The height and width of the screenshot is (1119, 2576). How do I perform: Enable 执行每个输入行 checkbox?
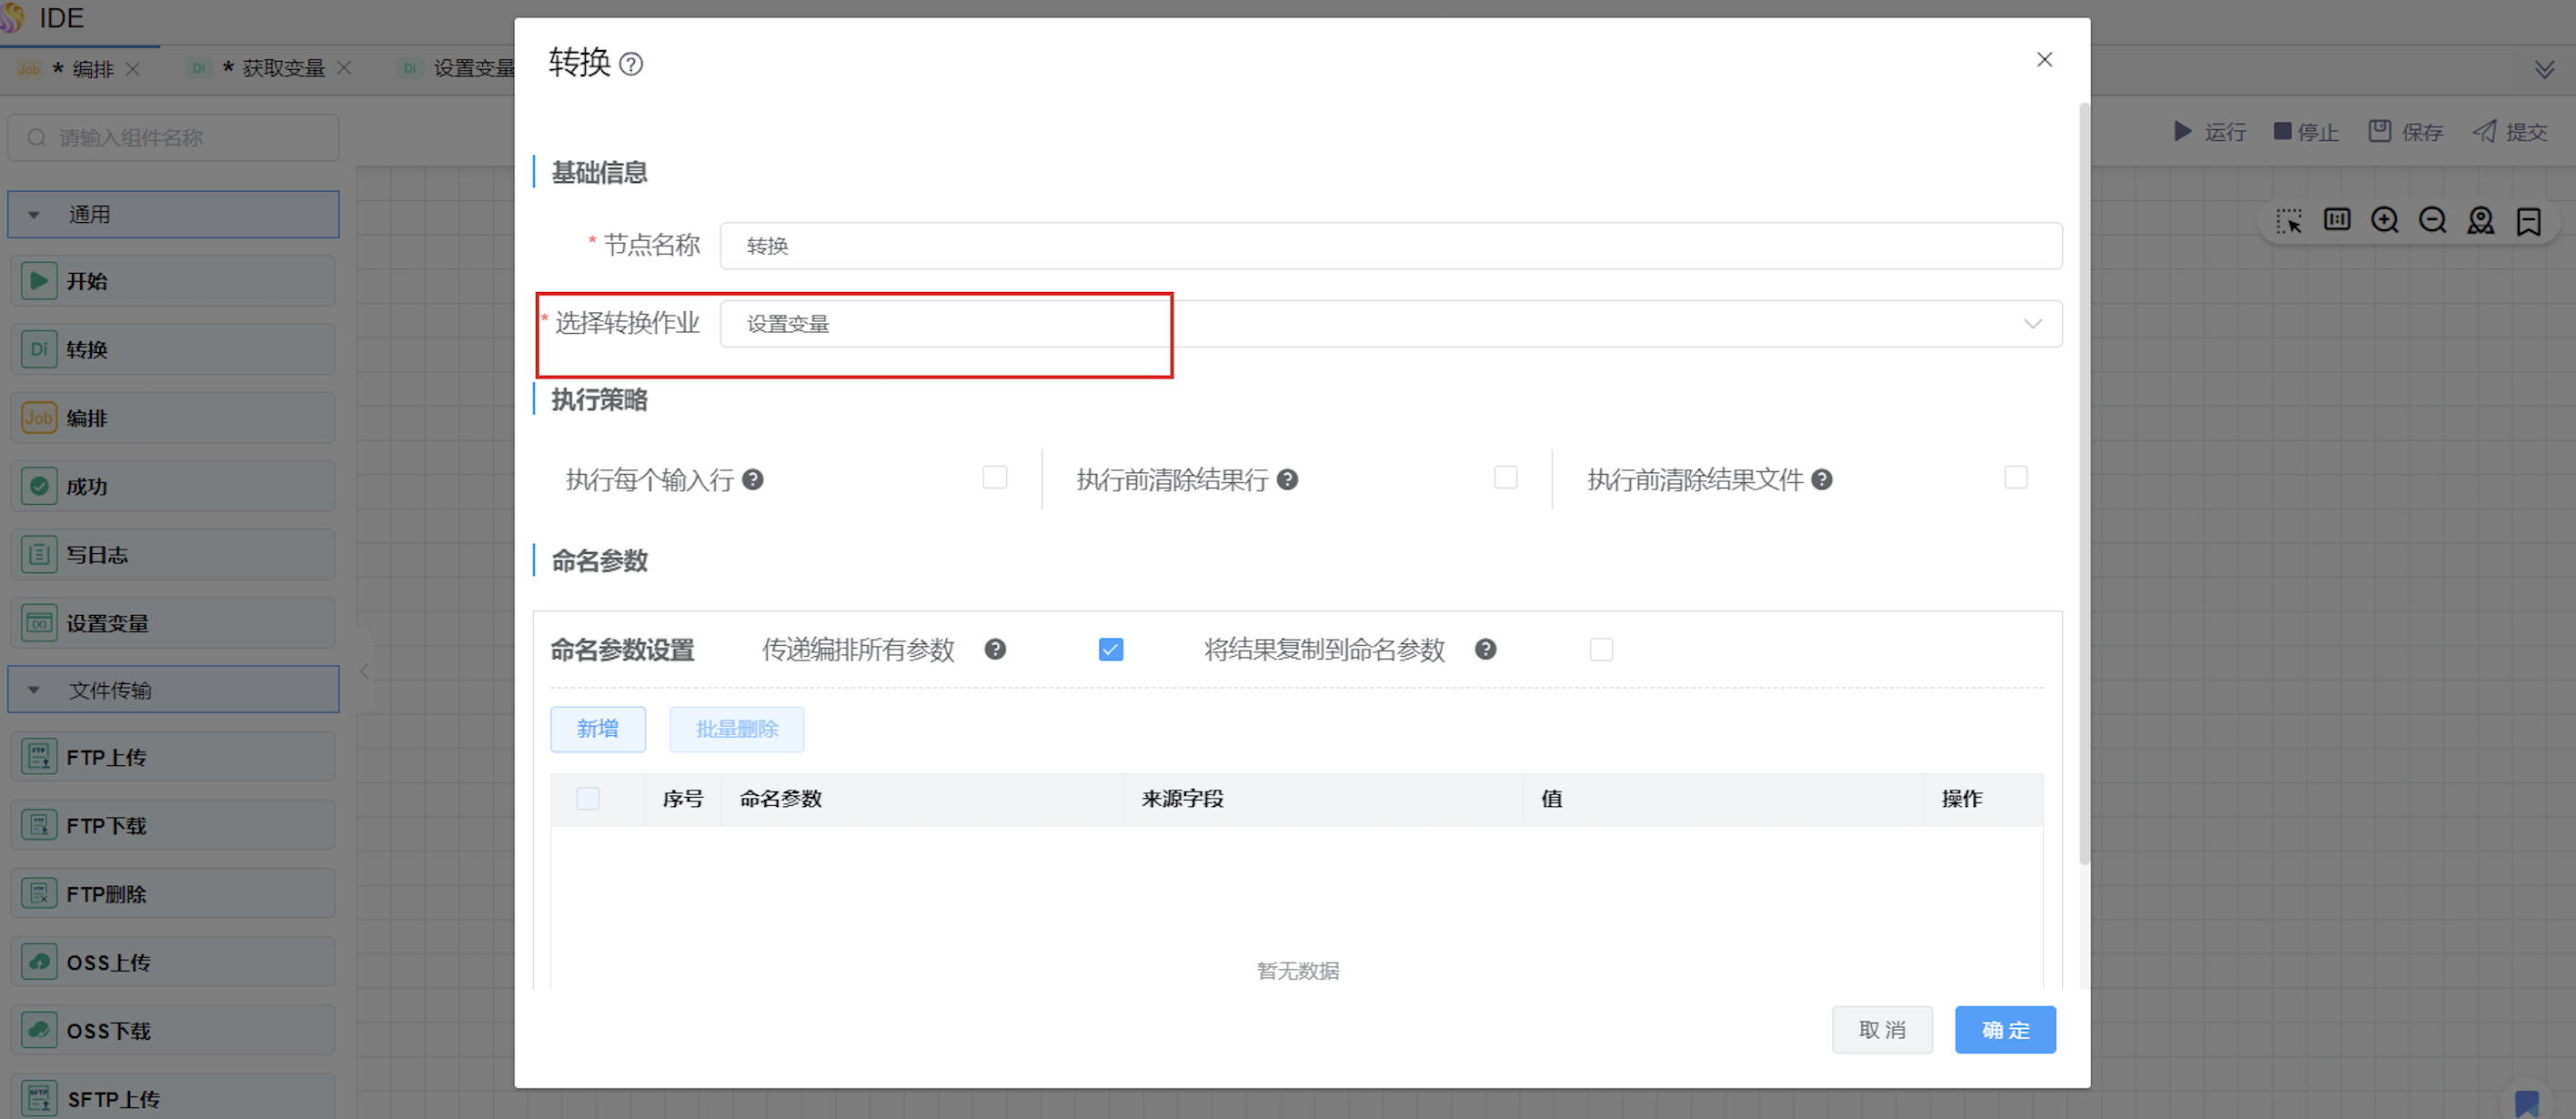pyautogui.click(x=994, y=477)
